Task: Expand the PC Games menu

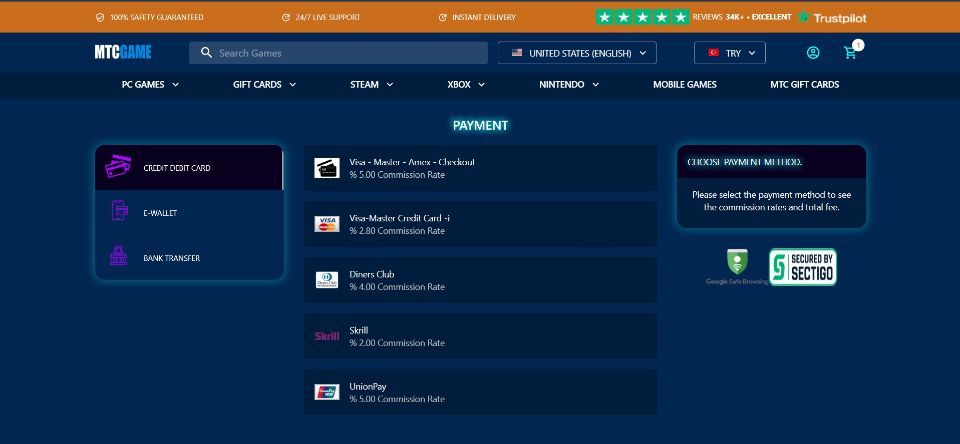Action: coord(151,85)
